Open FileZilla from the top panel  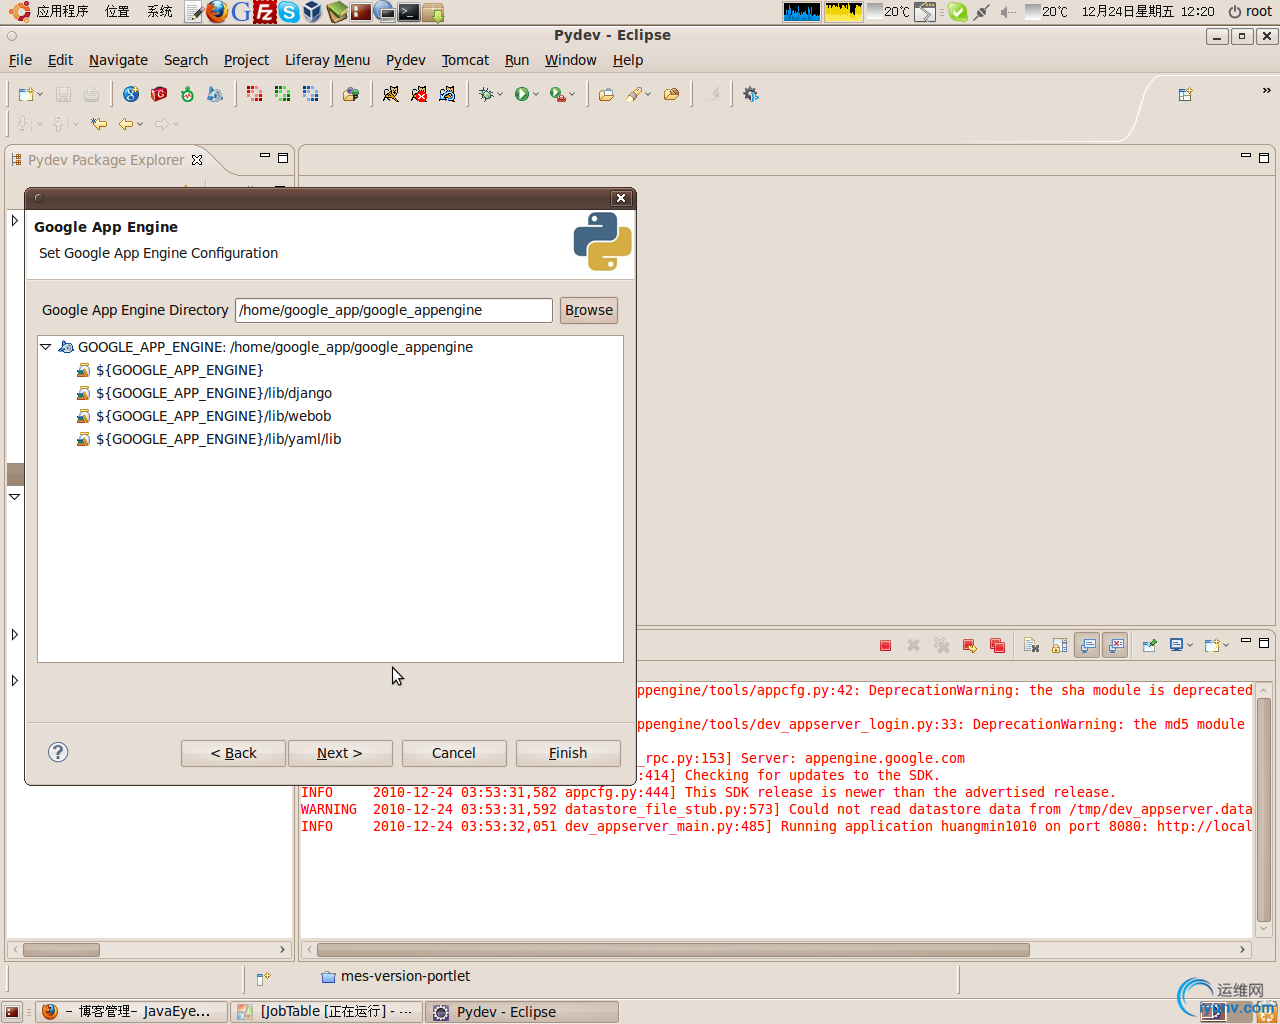[x=265, y=12]
